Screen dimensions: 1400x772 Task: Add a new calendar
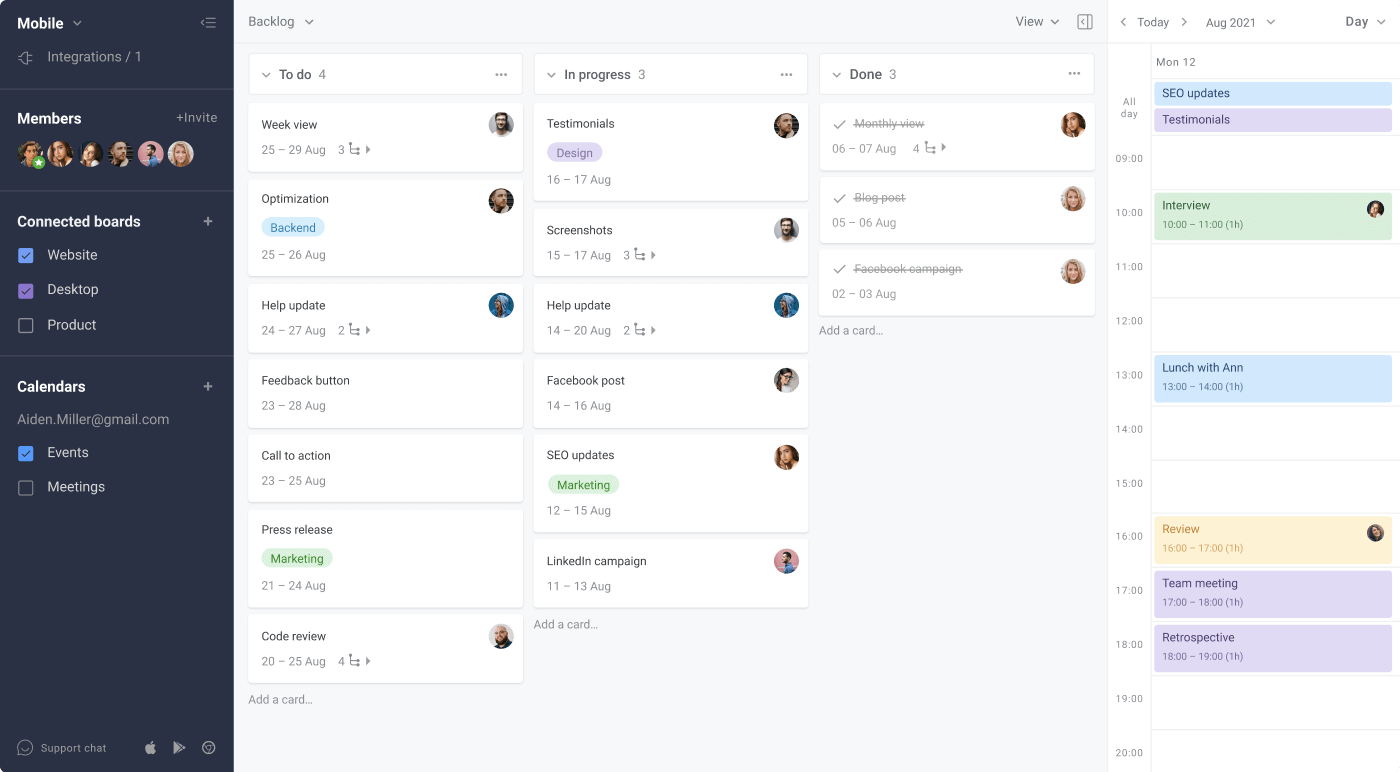(x=208, y=386)
